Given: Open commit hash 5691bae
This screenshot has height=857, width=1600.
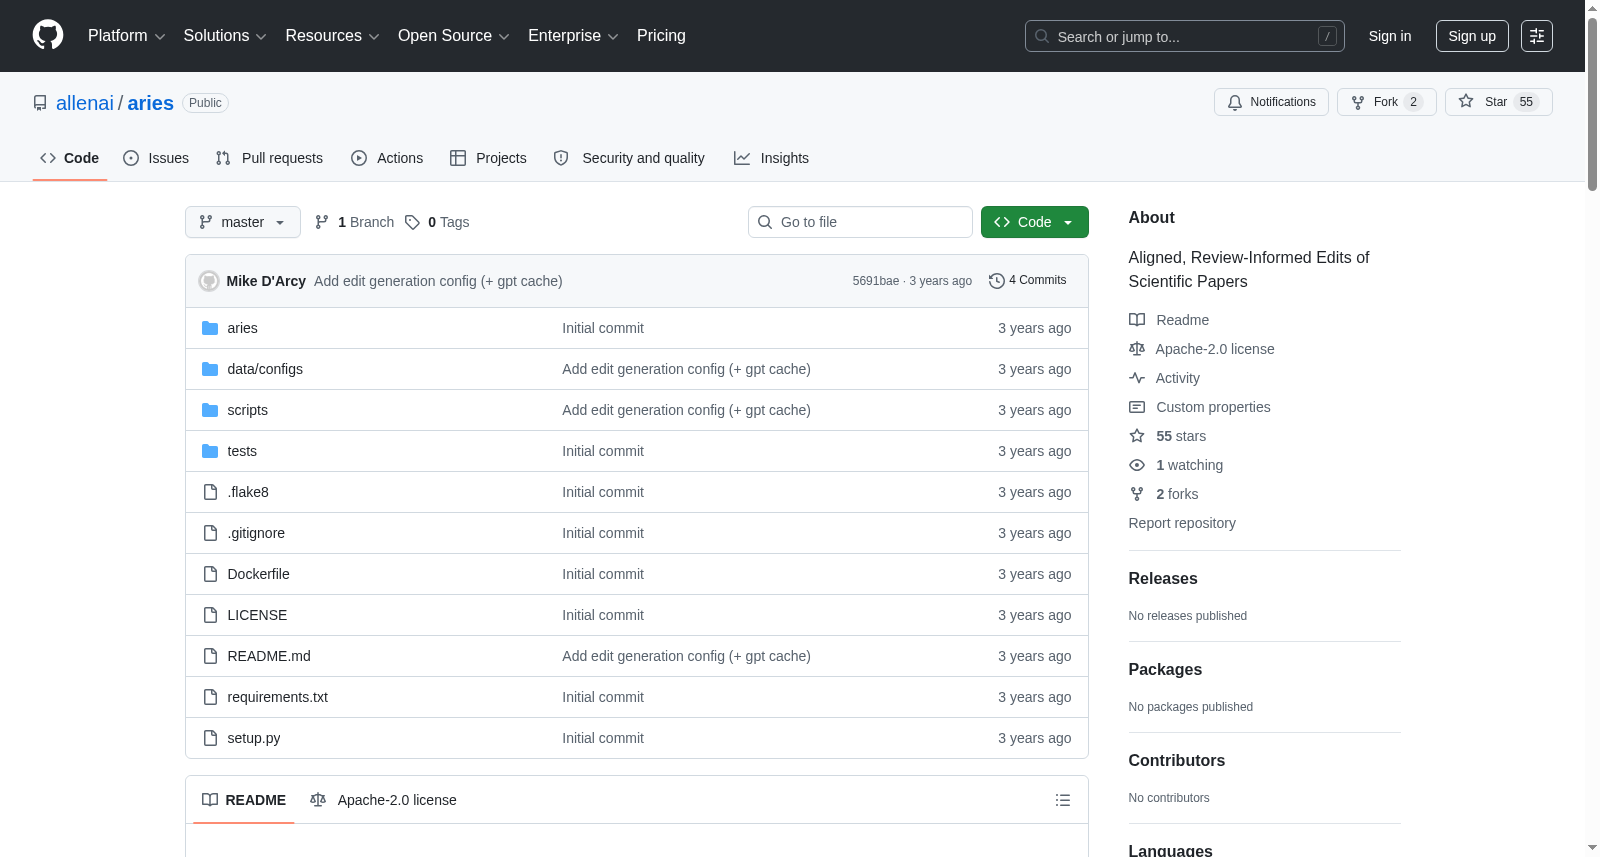Looking at the screenshot, I should [876, 281].
